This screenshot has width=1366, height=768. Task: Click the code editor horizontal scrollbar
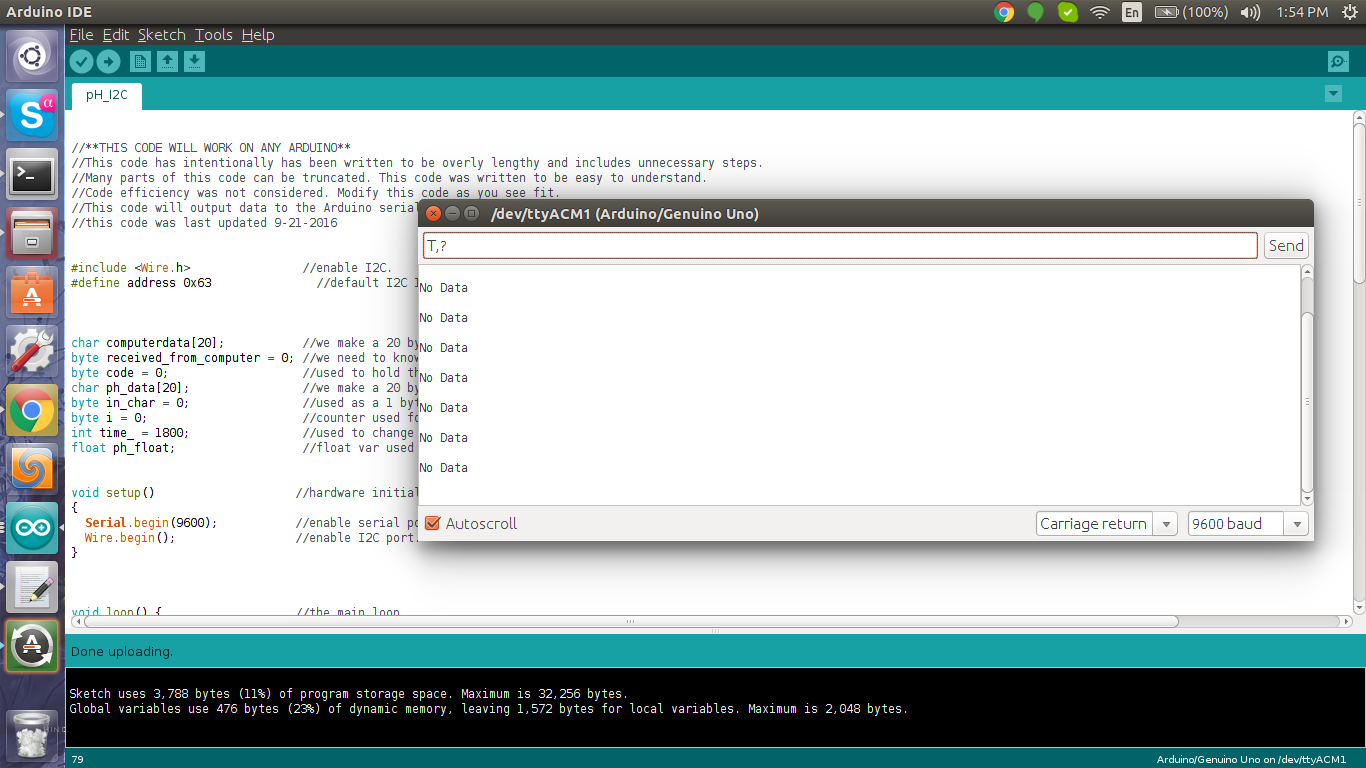pos(629,621)
